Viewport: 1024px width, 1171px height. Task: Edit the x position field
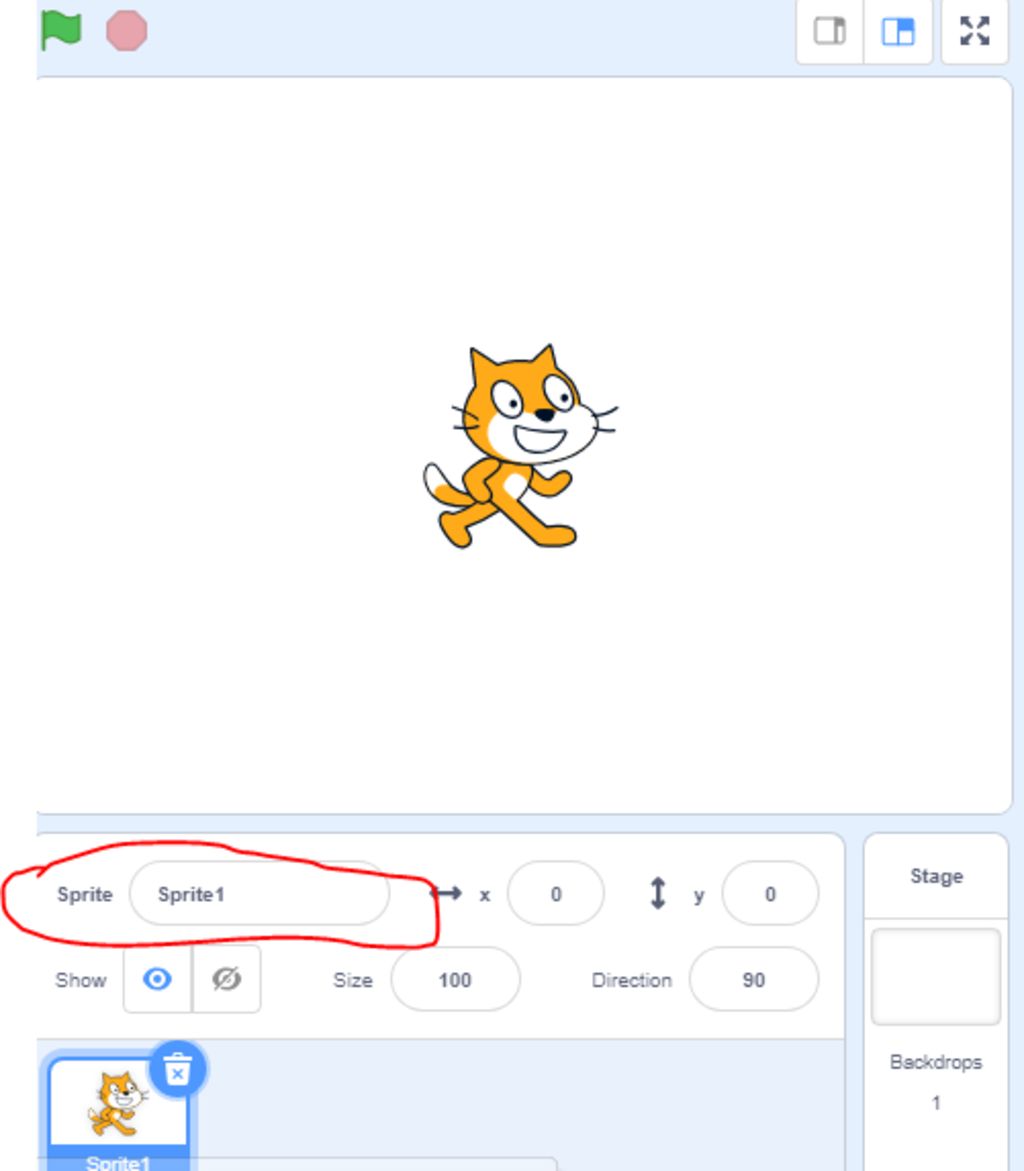(556, 893)
